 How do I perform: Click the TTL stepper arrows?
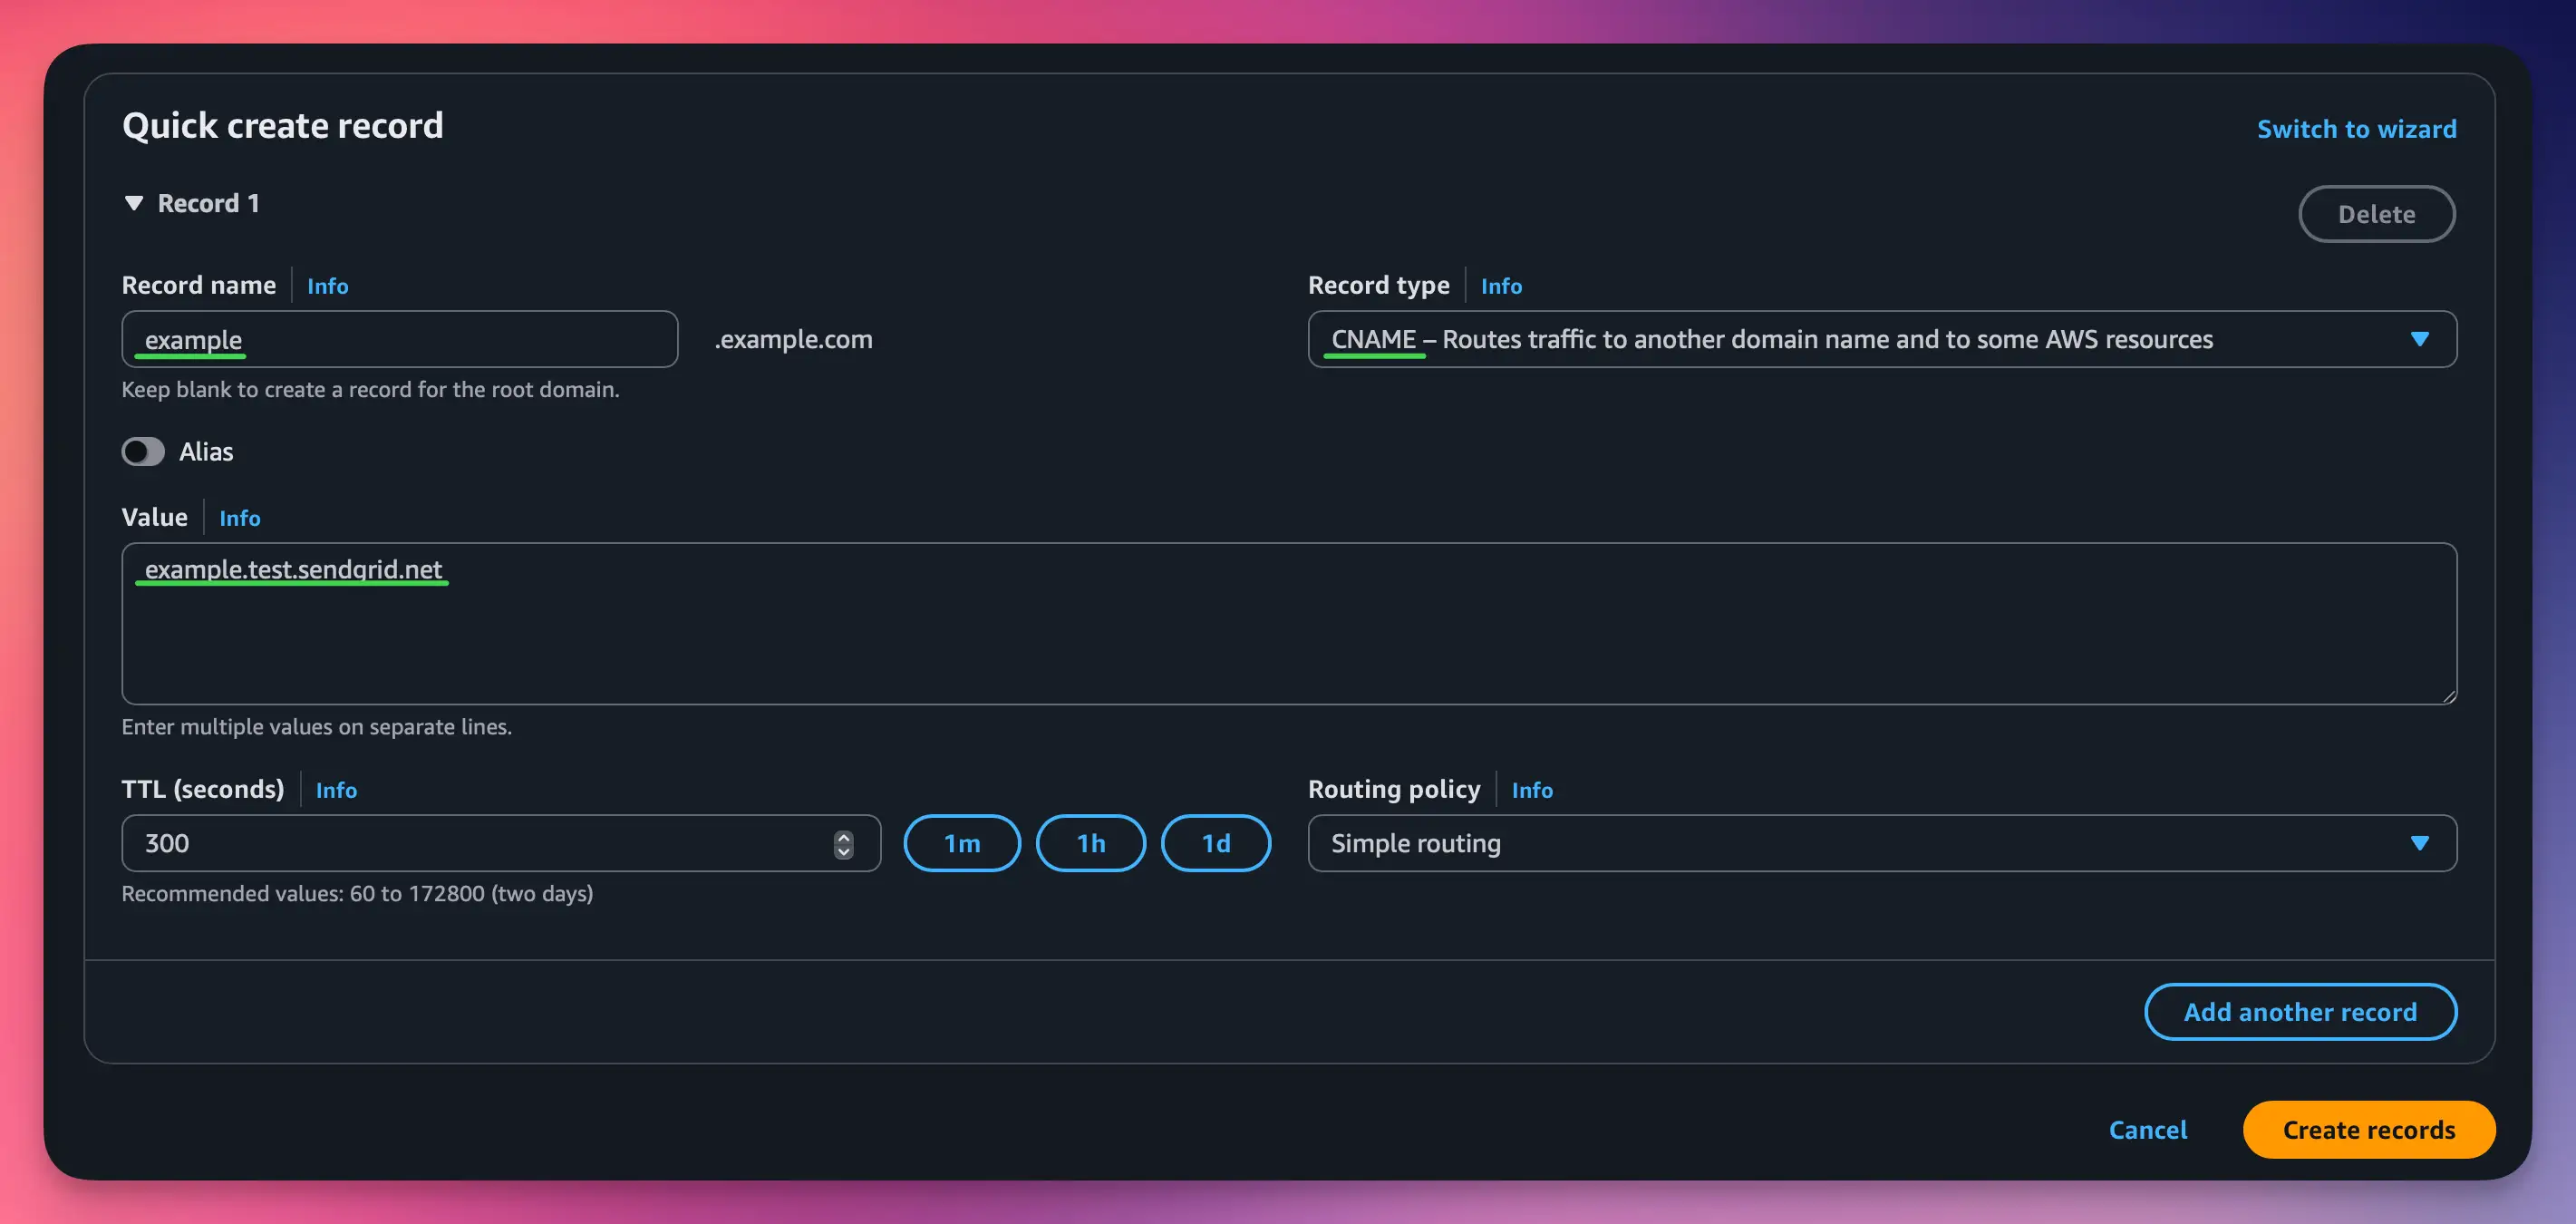click(x=843, y=844)
